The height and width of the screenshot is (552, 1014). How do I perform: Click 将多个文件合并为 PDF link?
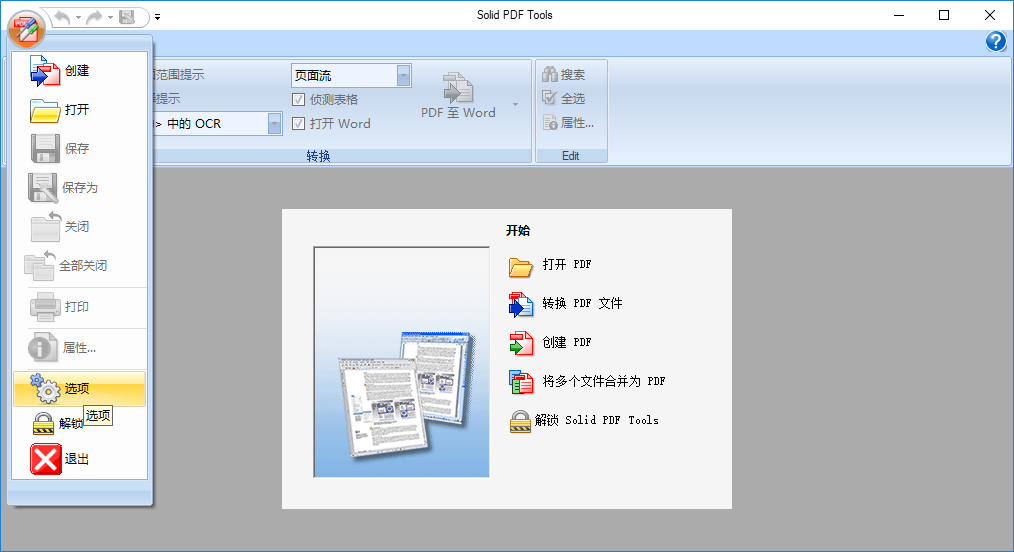click(x=587, y=381)
